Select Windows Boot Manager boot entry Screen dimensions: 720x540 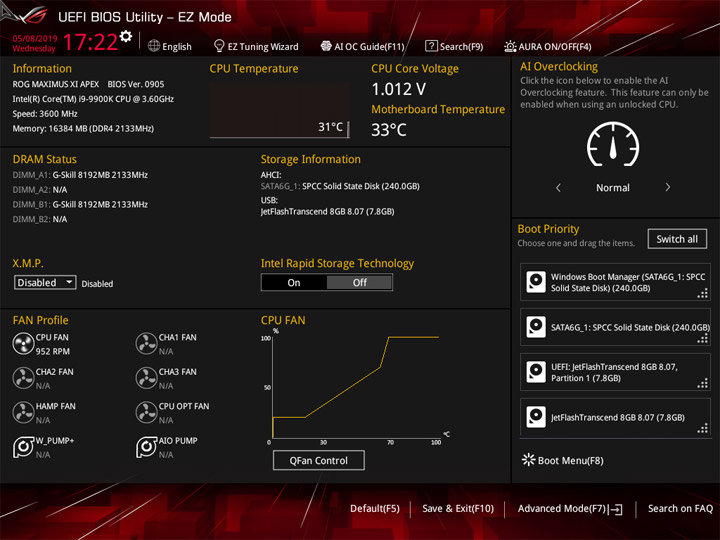(615, 282)
